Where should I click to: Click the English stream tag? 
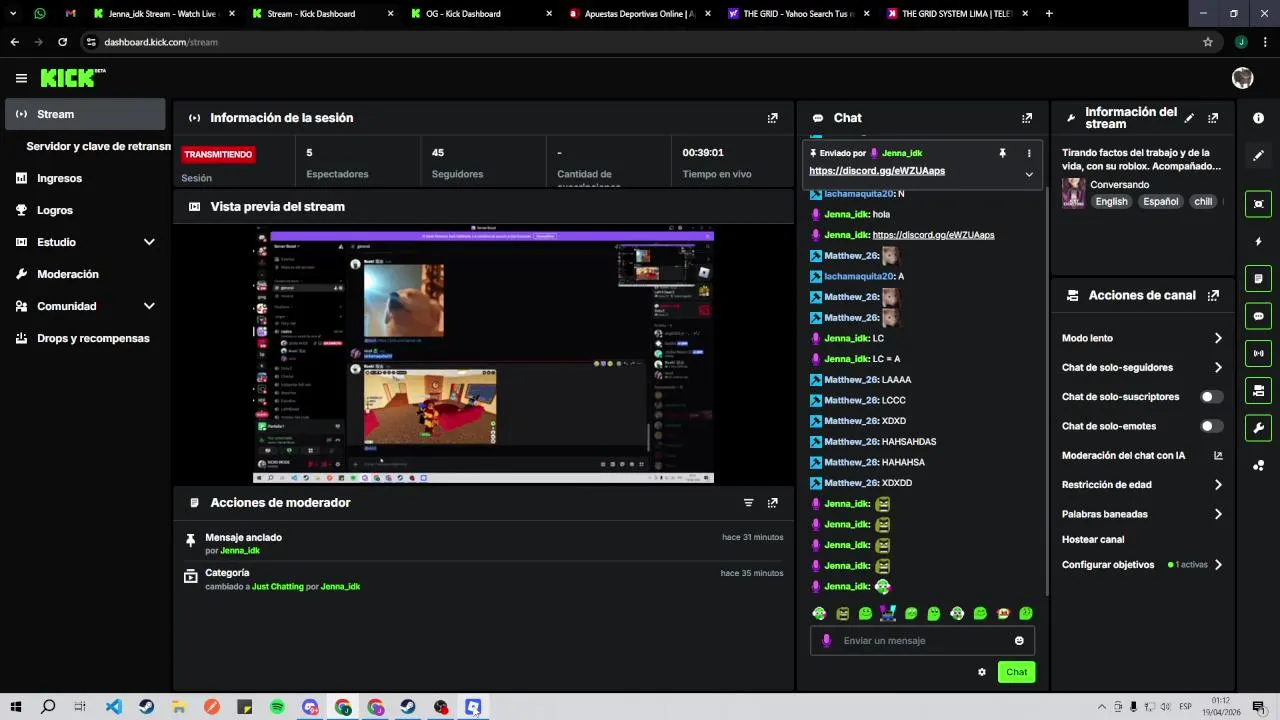click(1111, 202)
